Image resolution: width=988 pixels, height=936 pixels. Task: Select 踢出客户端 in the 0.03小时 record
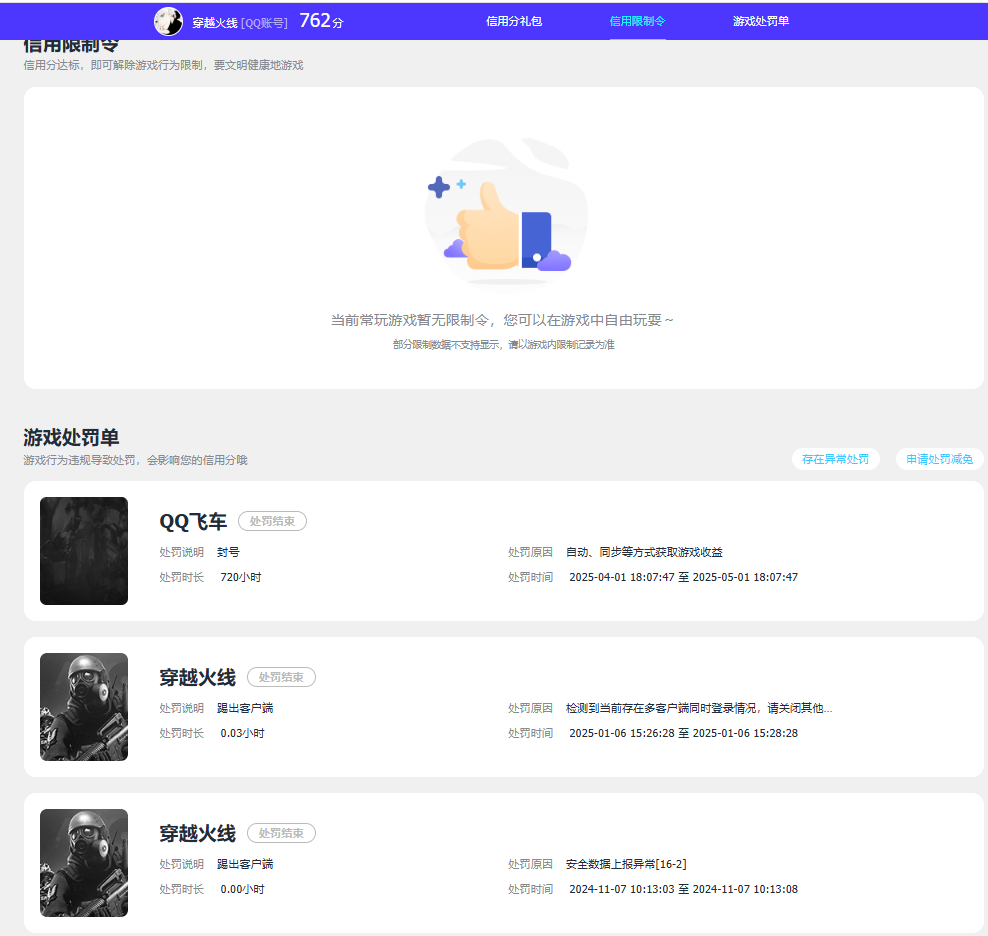click(245, 708)
